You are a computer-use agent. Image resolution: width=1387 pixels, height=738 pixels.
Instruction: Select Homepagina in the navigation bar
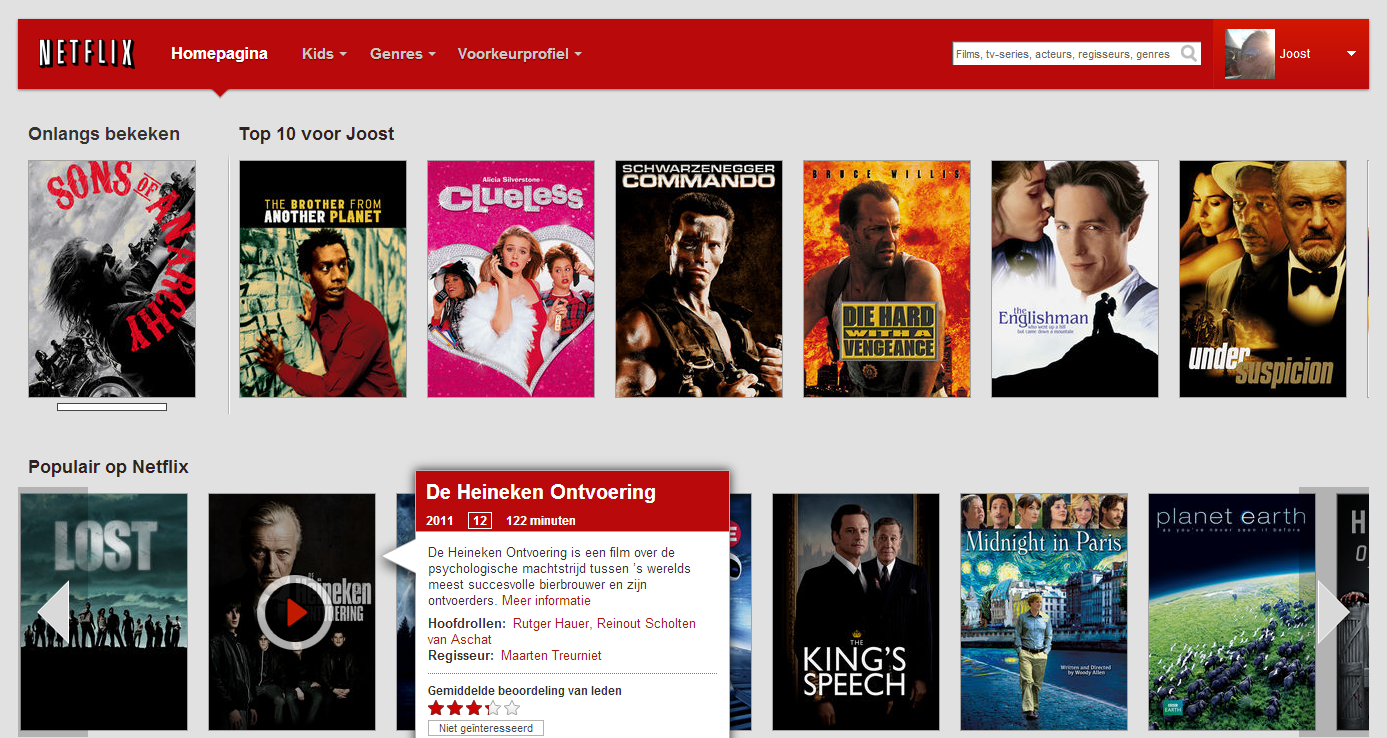coord(219,53)
